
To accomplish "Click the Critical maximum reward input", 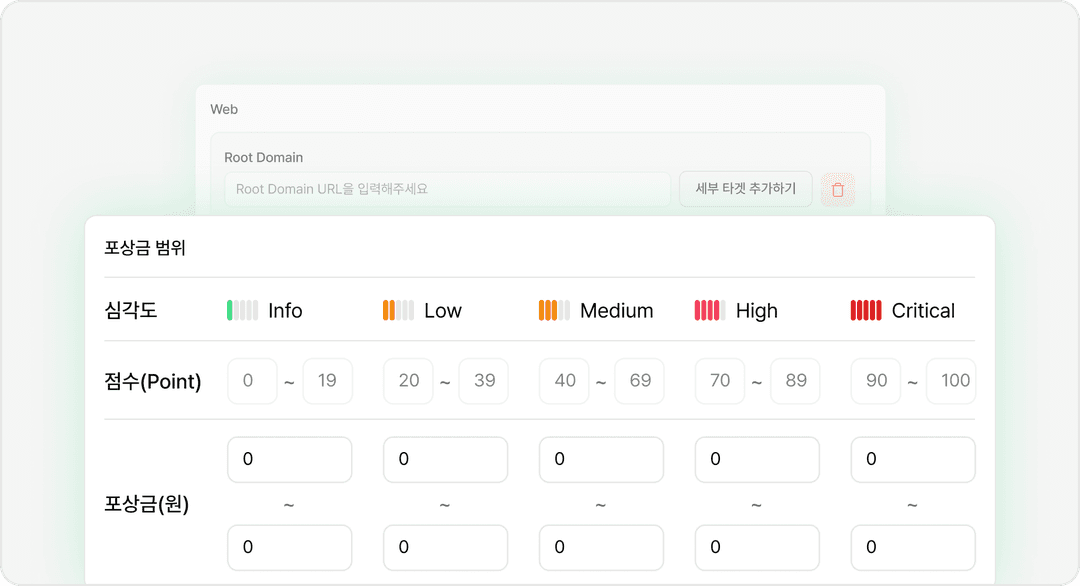I will pos(912,547).
